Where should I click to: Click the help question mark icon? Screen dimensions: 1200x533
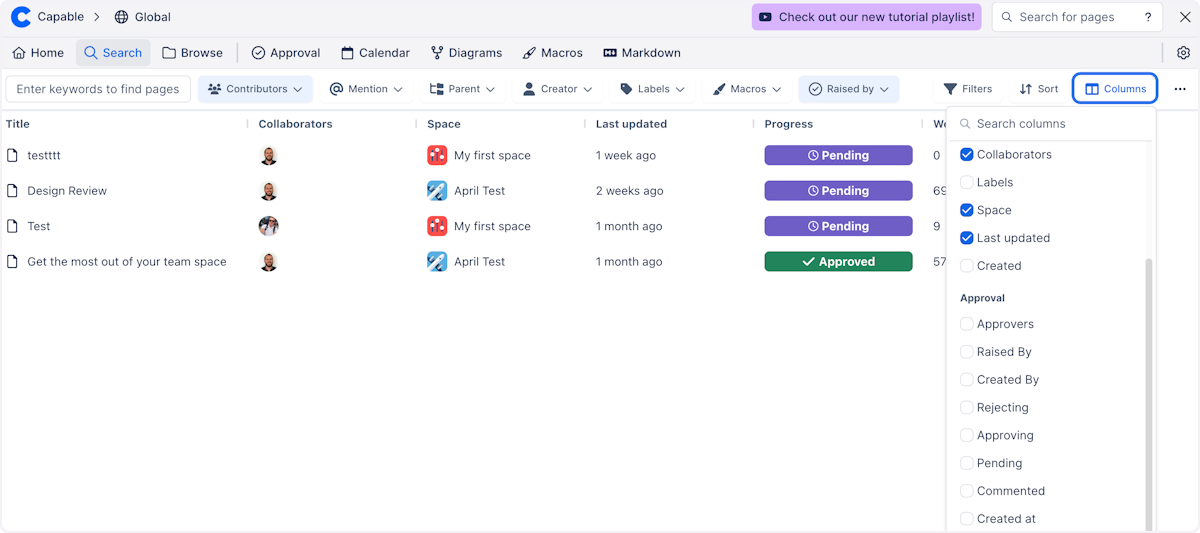(x=1148, y=17)
